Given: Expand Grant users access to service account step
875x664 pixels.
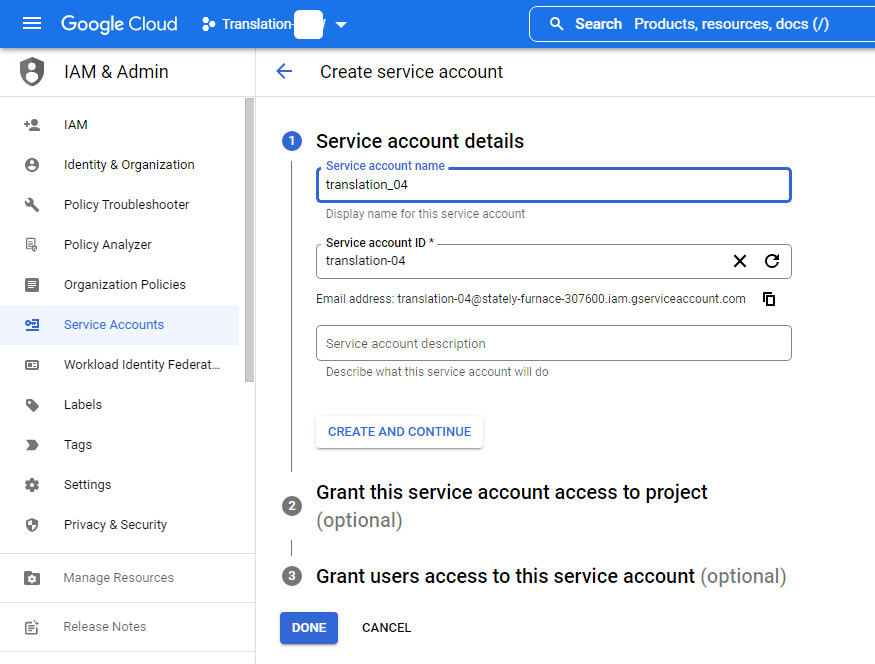Looking at the screenshot, I should pos(551,576).
